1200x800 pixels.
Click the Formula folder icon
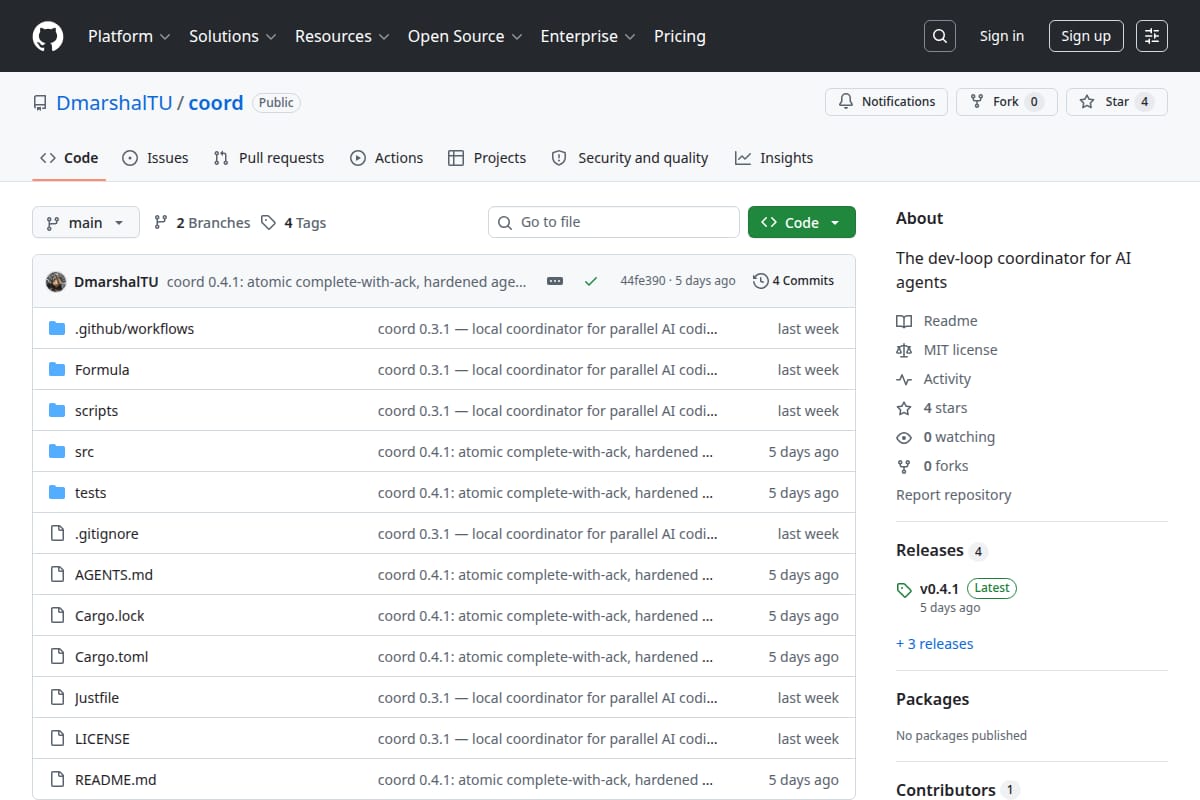(57, 370)
